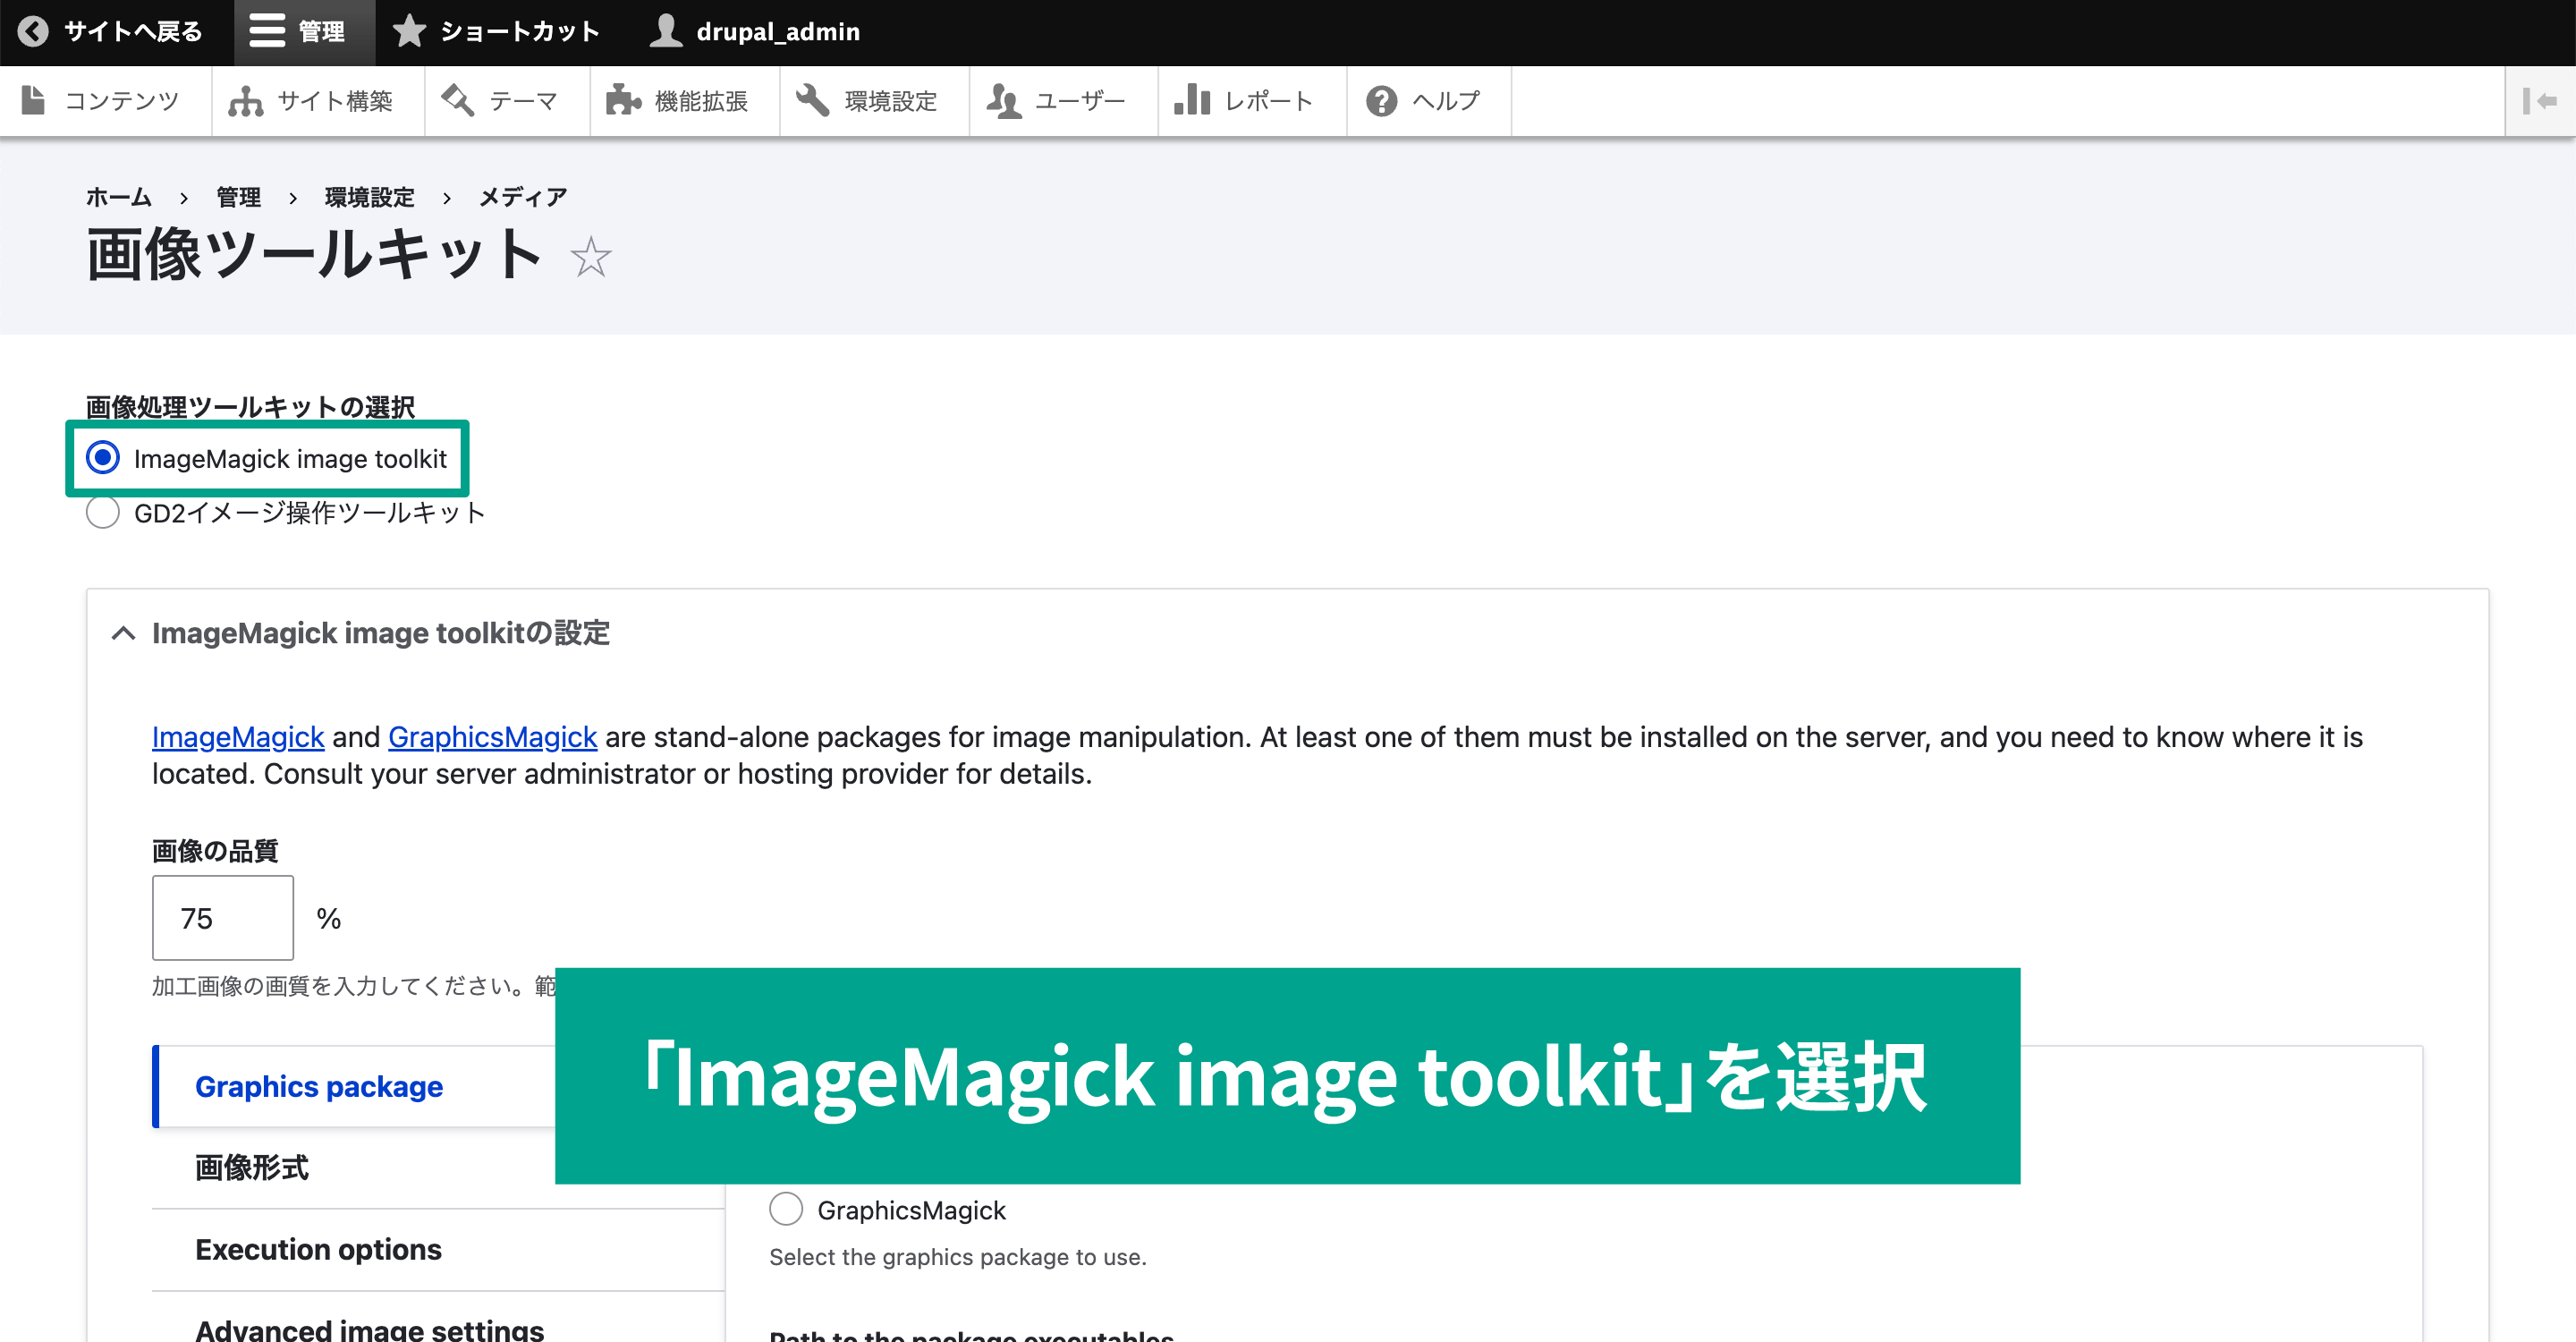Open the レポート menu item

pos(1252,100)
